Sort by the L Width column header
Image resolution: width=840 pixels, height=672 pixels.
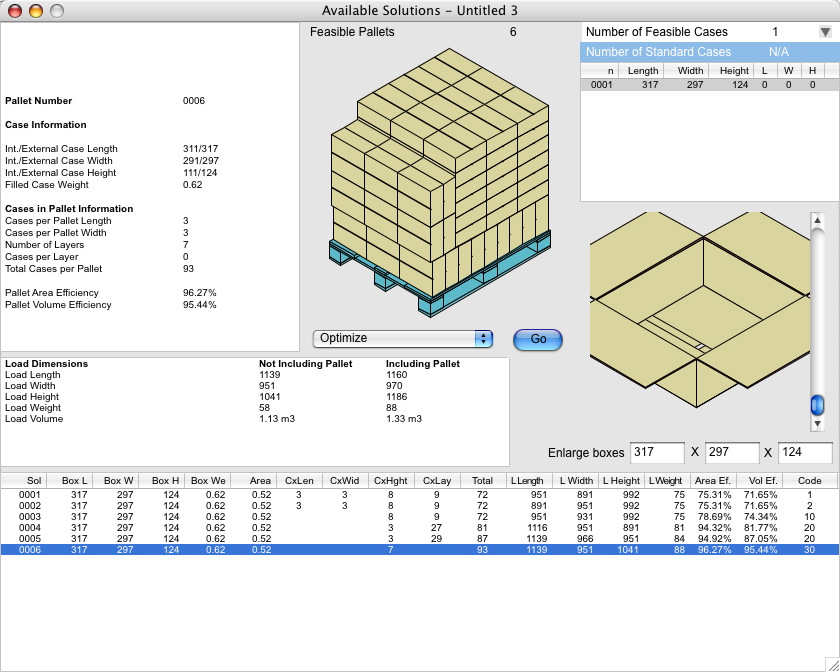click(574, 481)
